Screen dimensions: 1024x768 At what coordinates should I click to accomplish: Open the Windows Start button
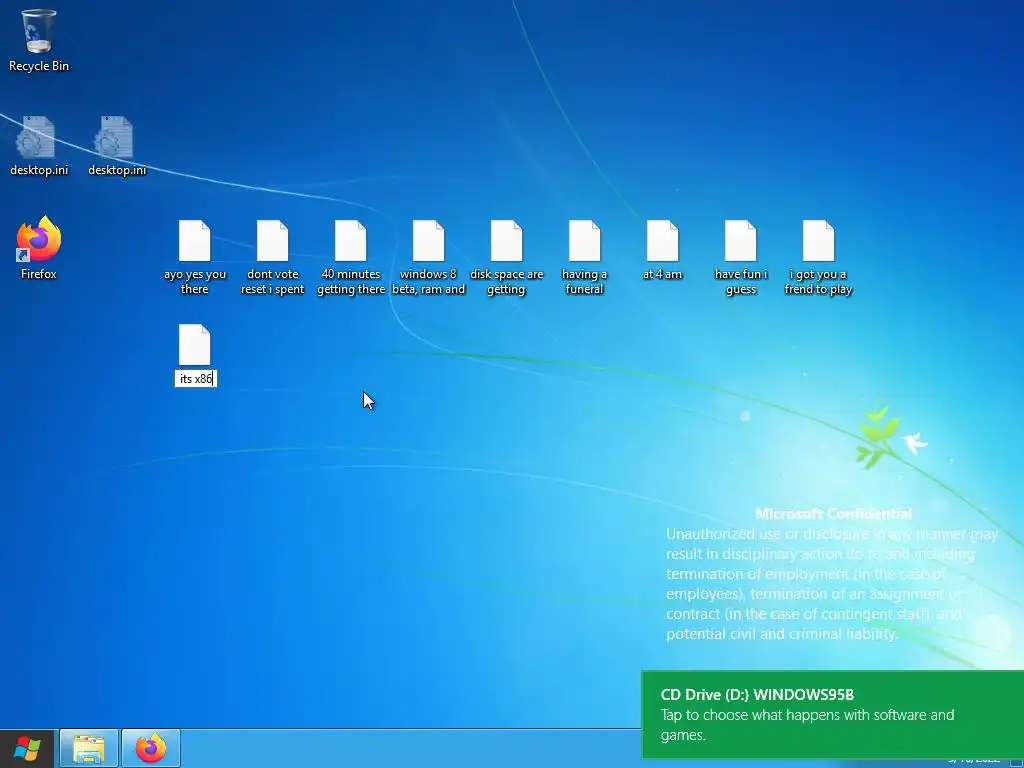point(27,748)
